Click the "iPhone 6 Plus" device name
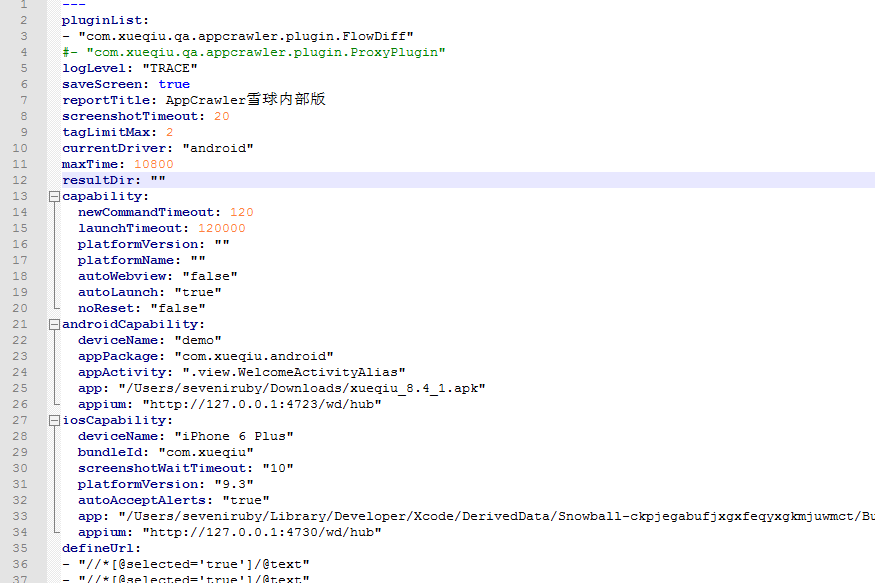The width and height of the screenshot is (875, 583). tap(234, 436)
